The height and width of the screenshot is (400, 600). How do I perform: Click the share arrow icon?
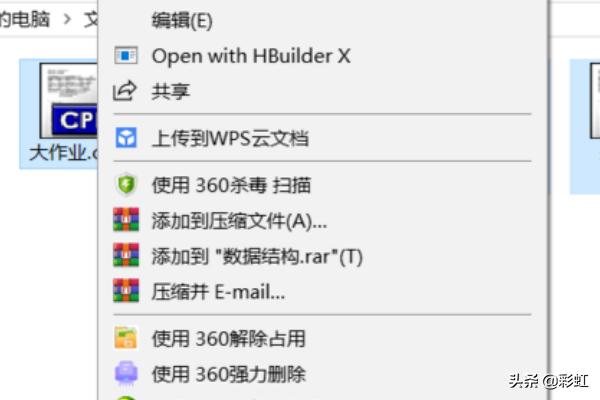point(125,91)
